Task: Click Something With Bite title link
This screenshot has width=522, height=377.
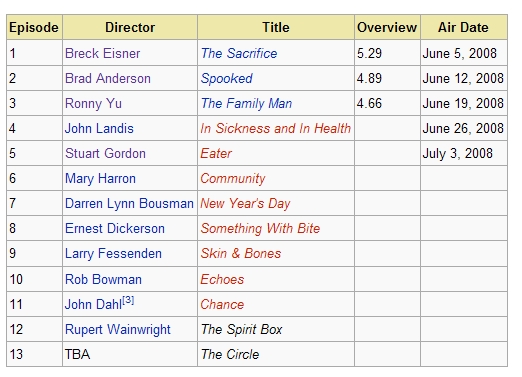Action: 260,228
